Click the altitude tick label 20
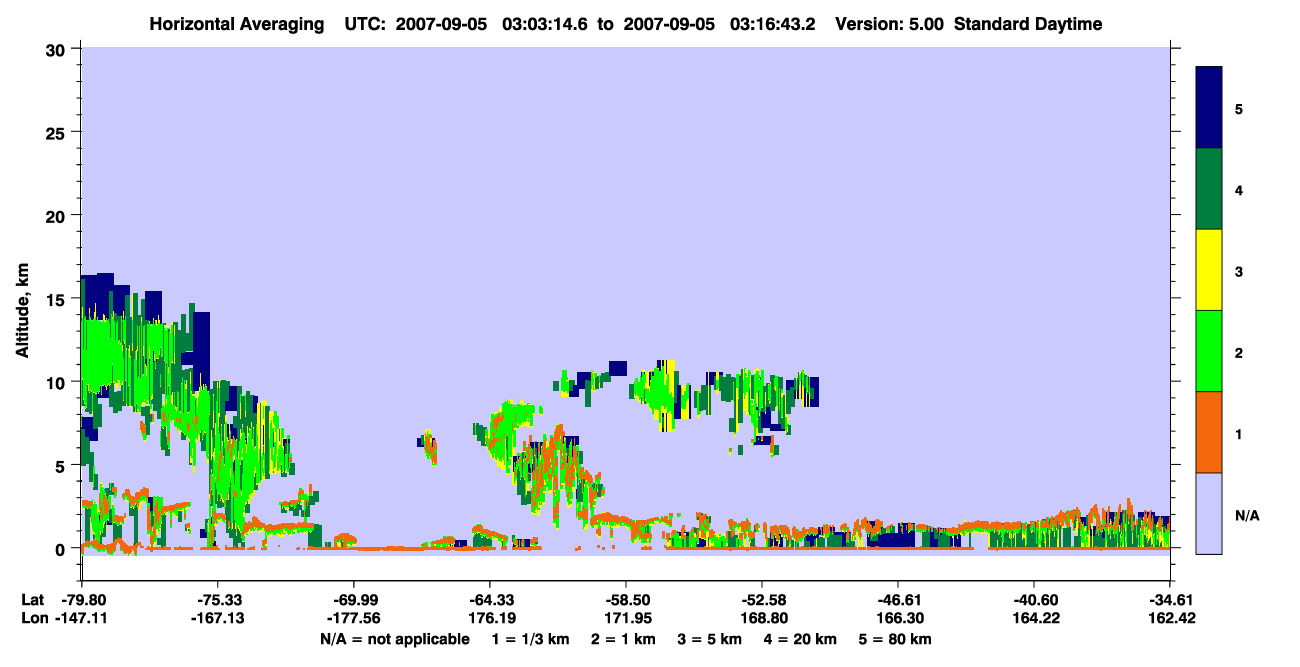 (57, 216)
